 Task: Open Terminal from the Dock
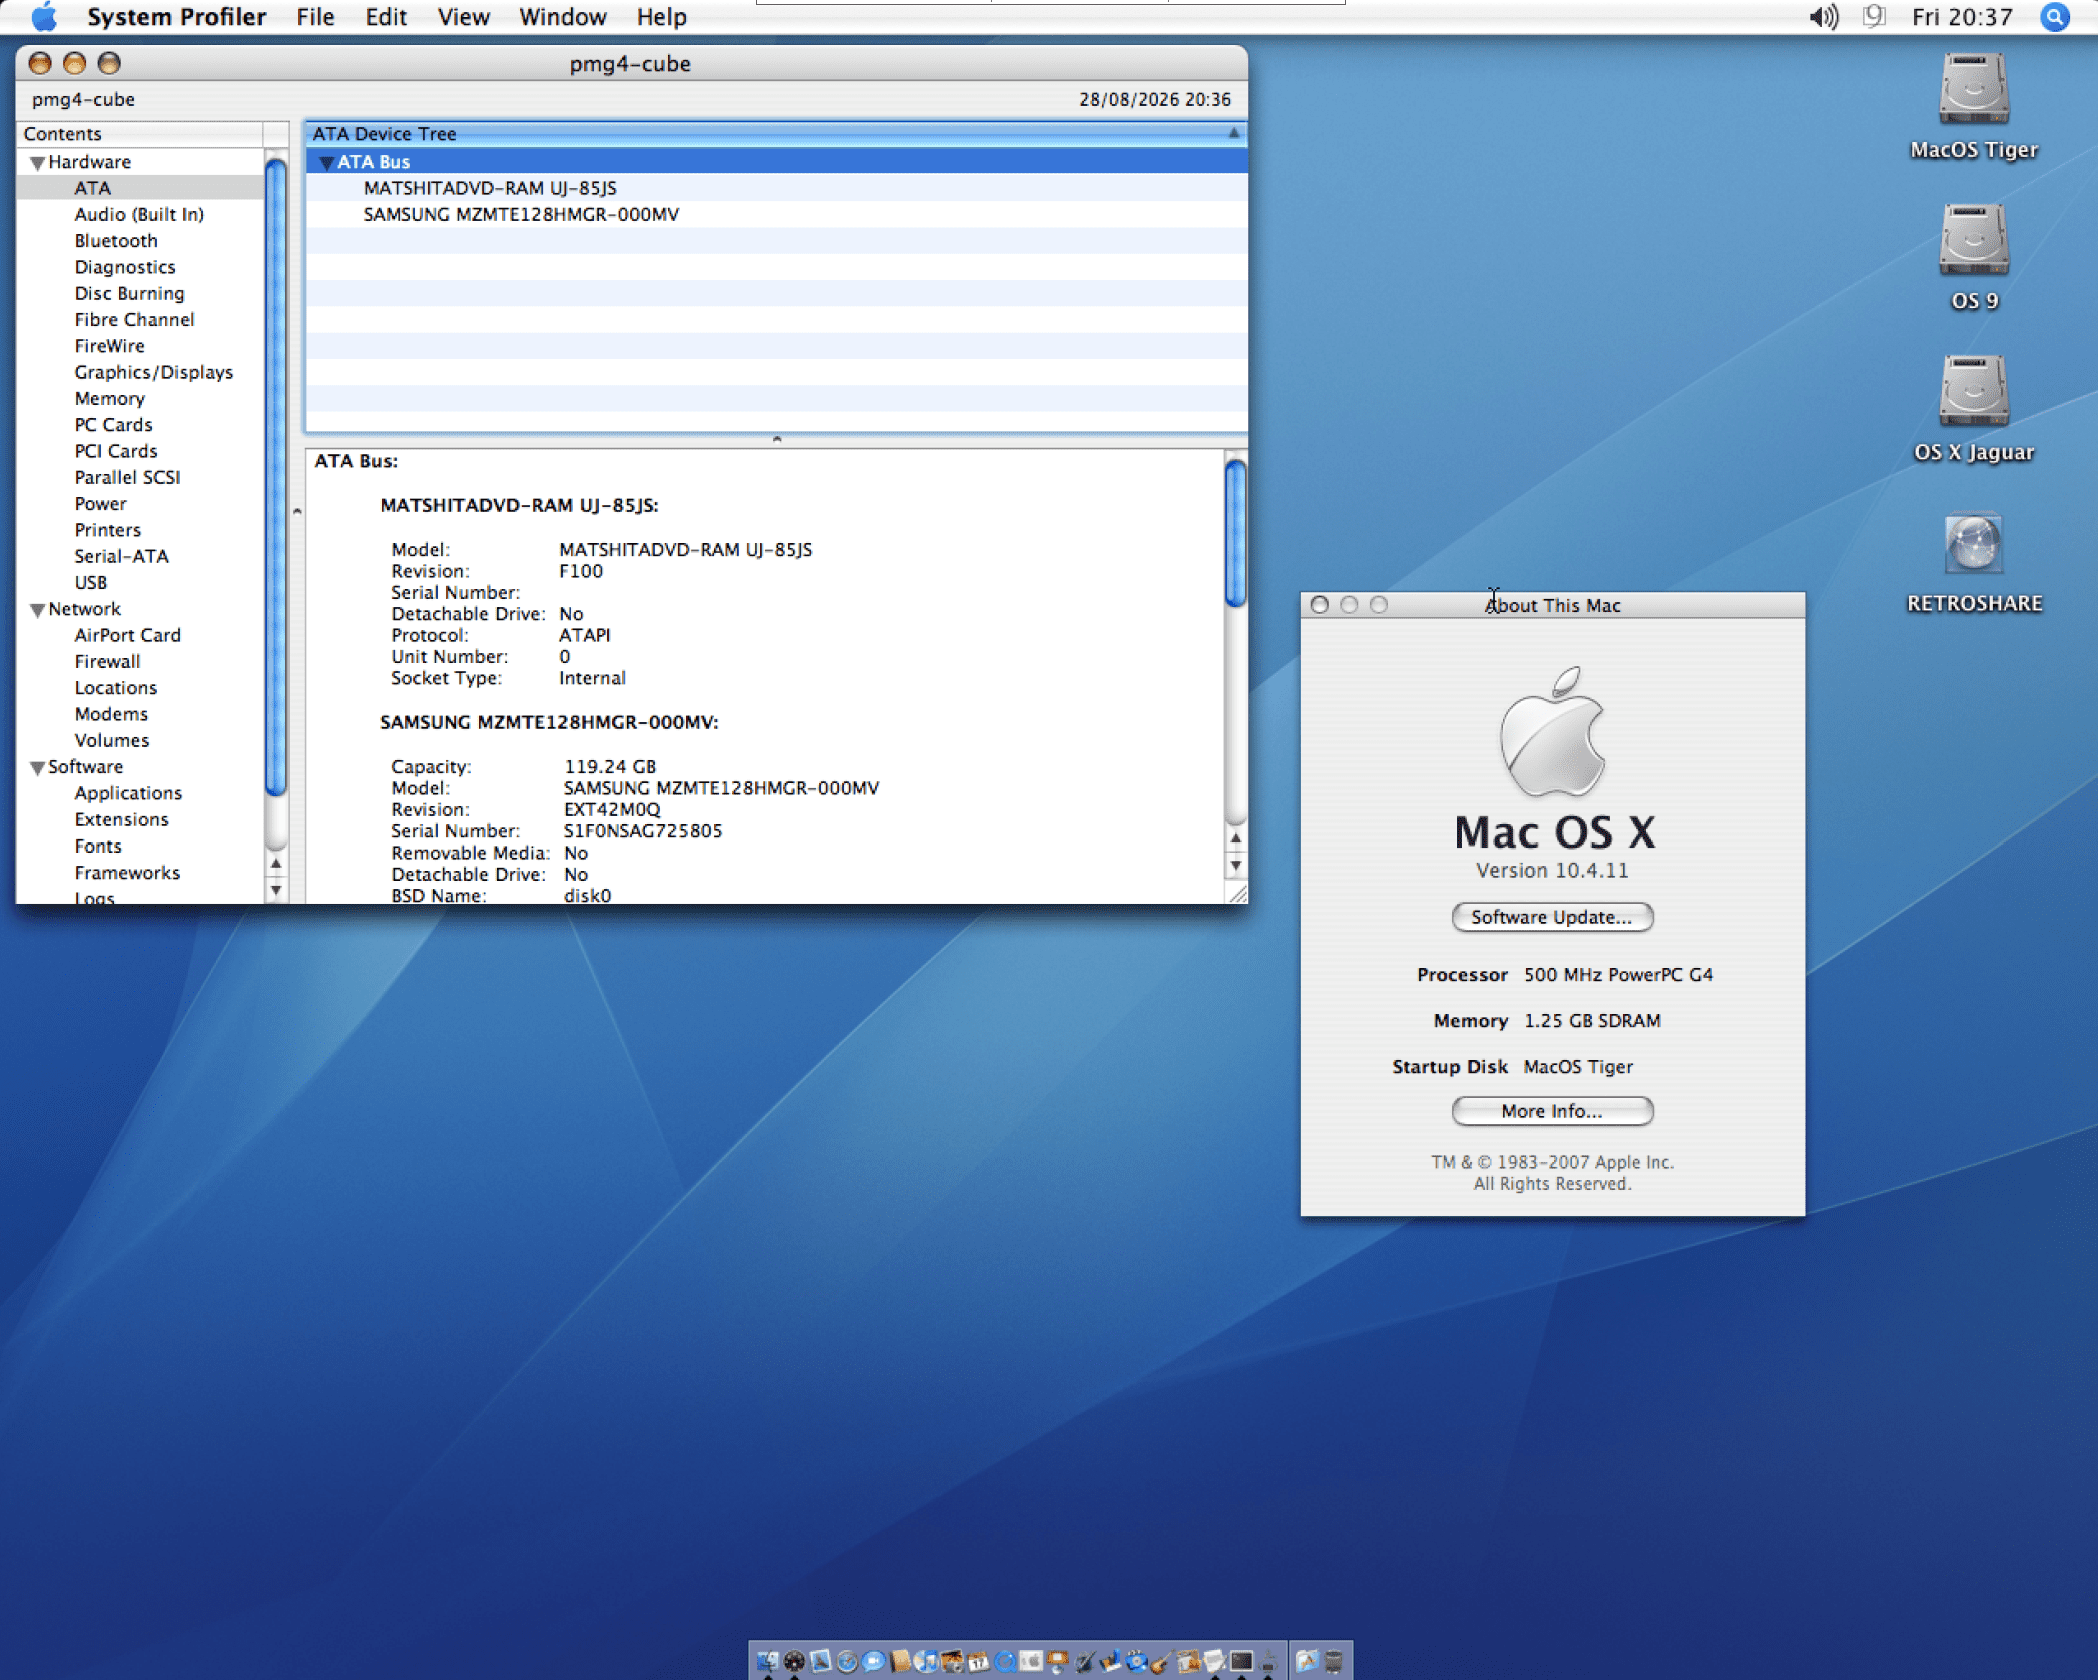click(x=1241, y=1661)
